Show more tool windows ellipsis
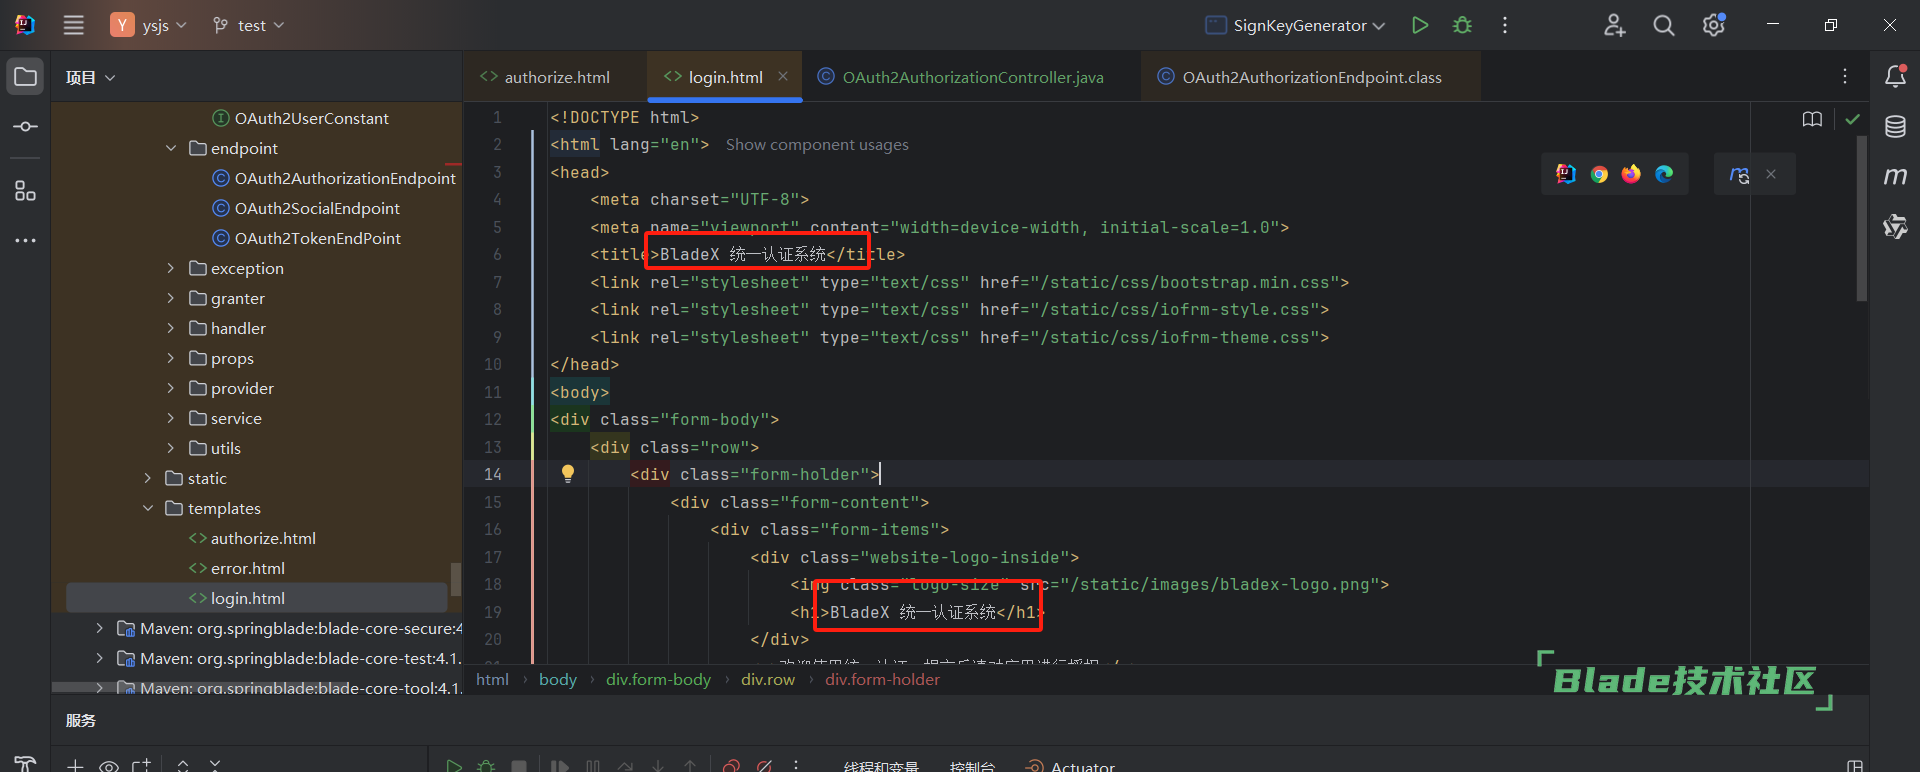The image size is (1920, 772). click(x=26, y=240)
